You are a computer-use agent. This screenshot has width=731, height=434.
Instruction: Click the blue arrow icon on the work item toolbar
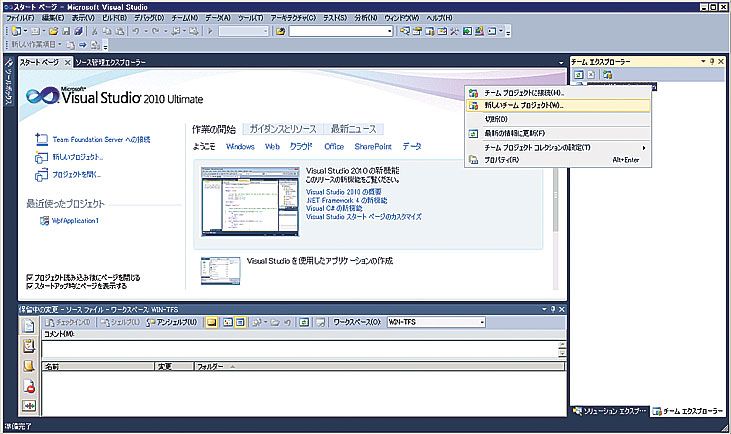coord(83,45)
